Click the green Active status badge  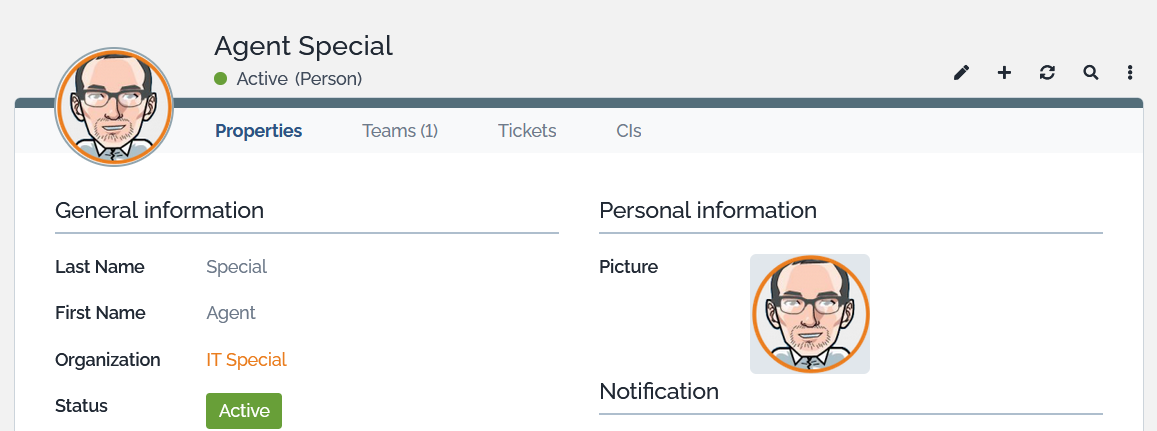click(x=244, y=411)
